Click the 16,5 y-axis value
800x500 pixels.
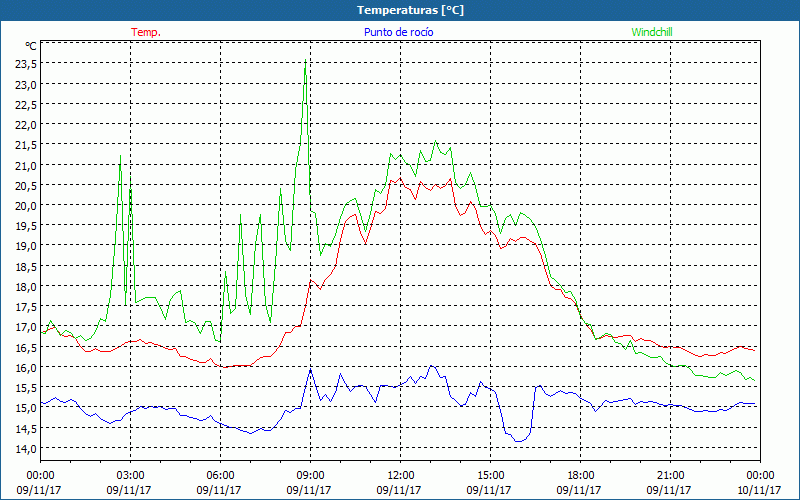26,347
